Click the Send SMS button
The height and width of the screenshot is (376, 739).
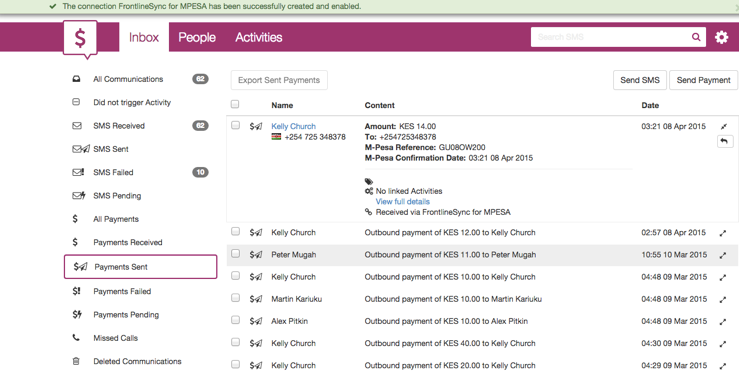(x=640, y=80)
